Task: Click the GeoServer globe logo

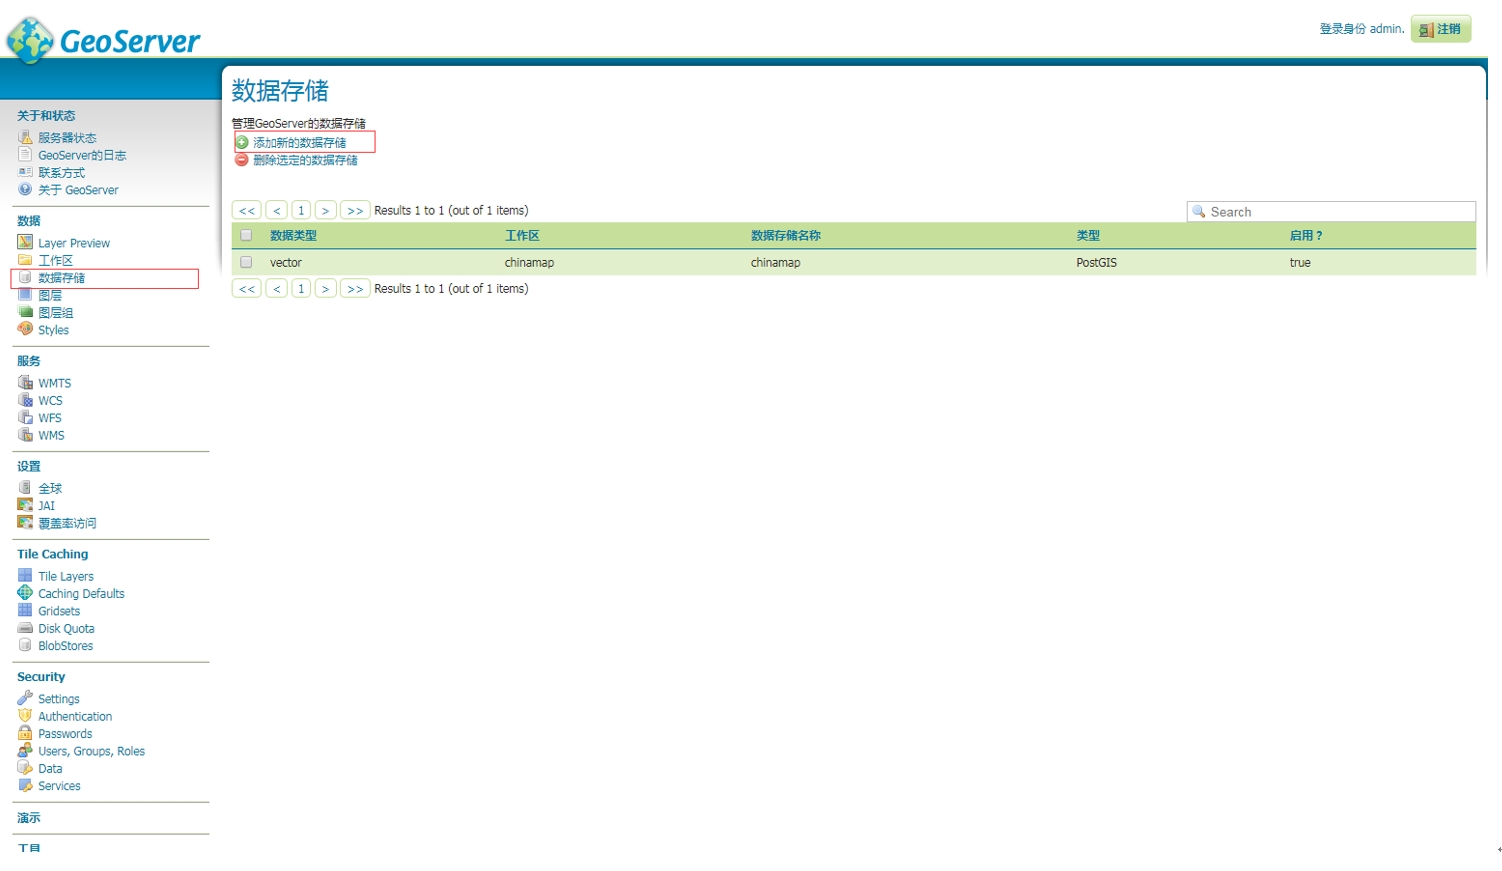Action: [x=30, y=40]
